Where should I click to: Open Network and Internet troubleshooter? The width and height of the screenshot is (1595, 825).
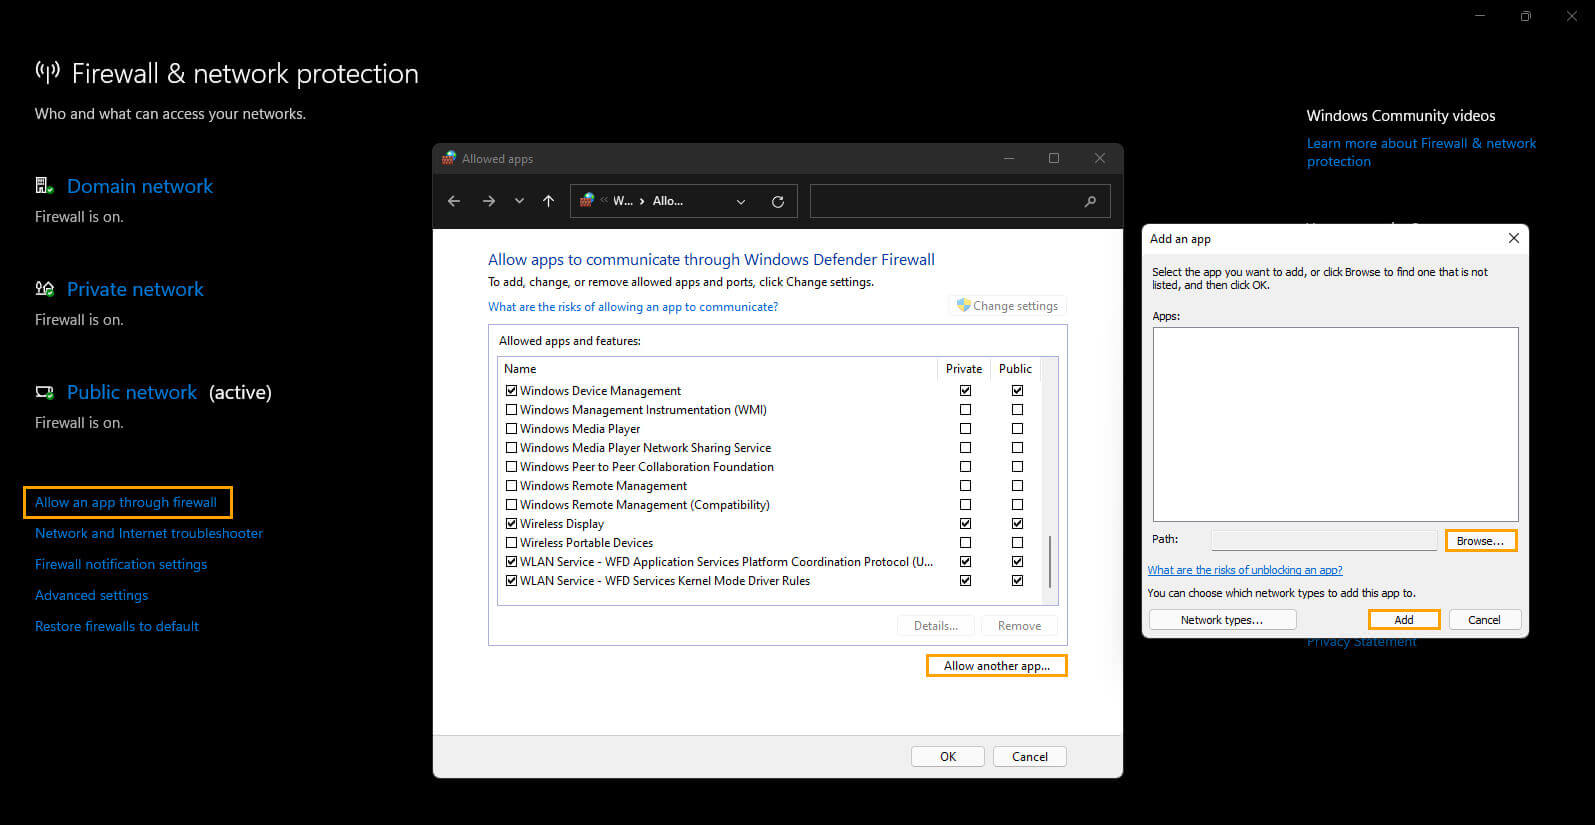[x=149, y=533]
